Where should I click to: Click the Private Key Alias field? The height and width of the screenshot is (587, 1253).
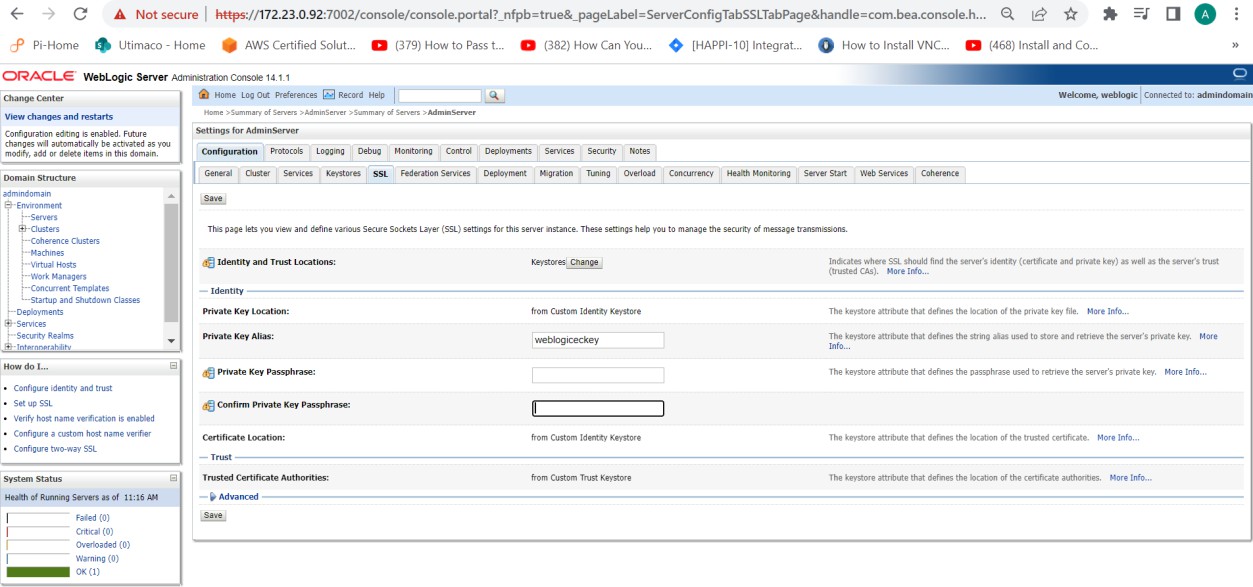(598, 340)
